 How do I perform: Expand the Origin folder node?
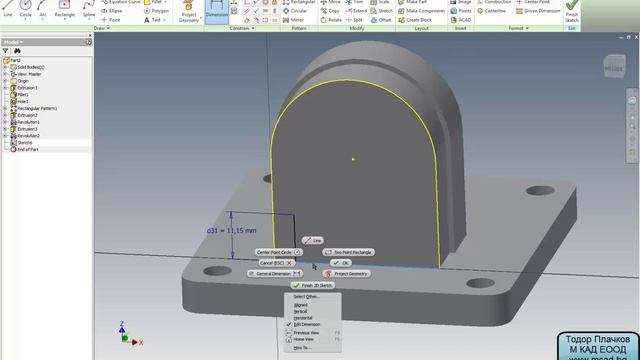click(5, 81)
